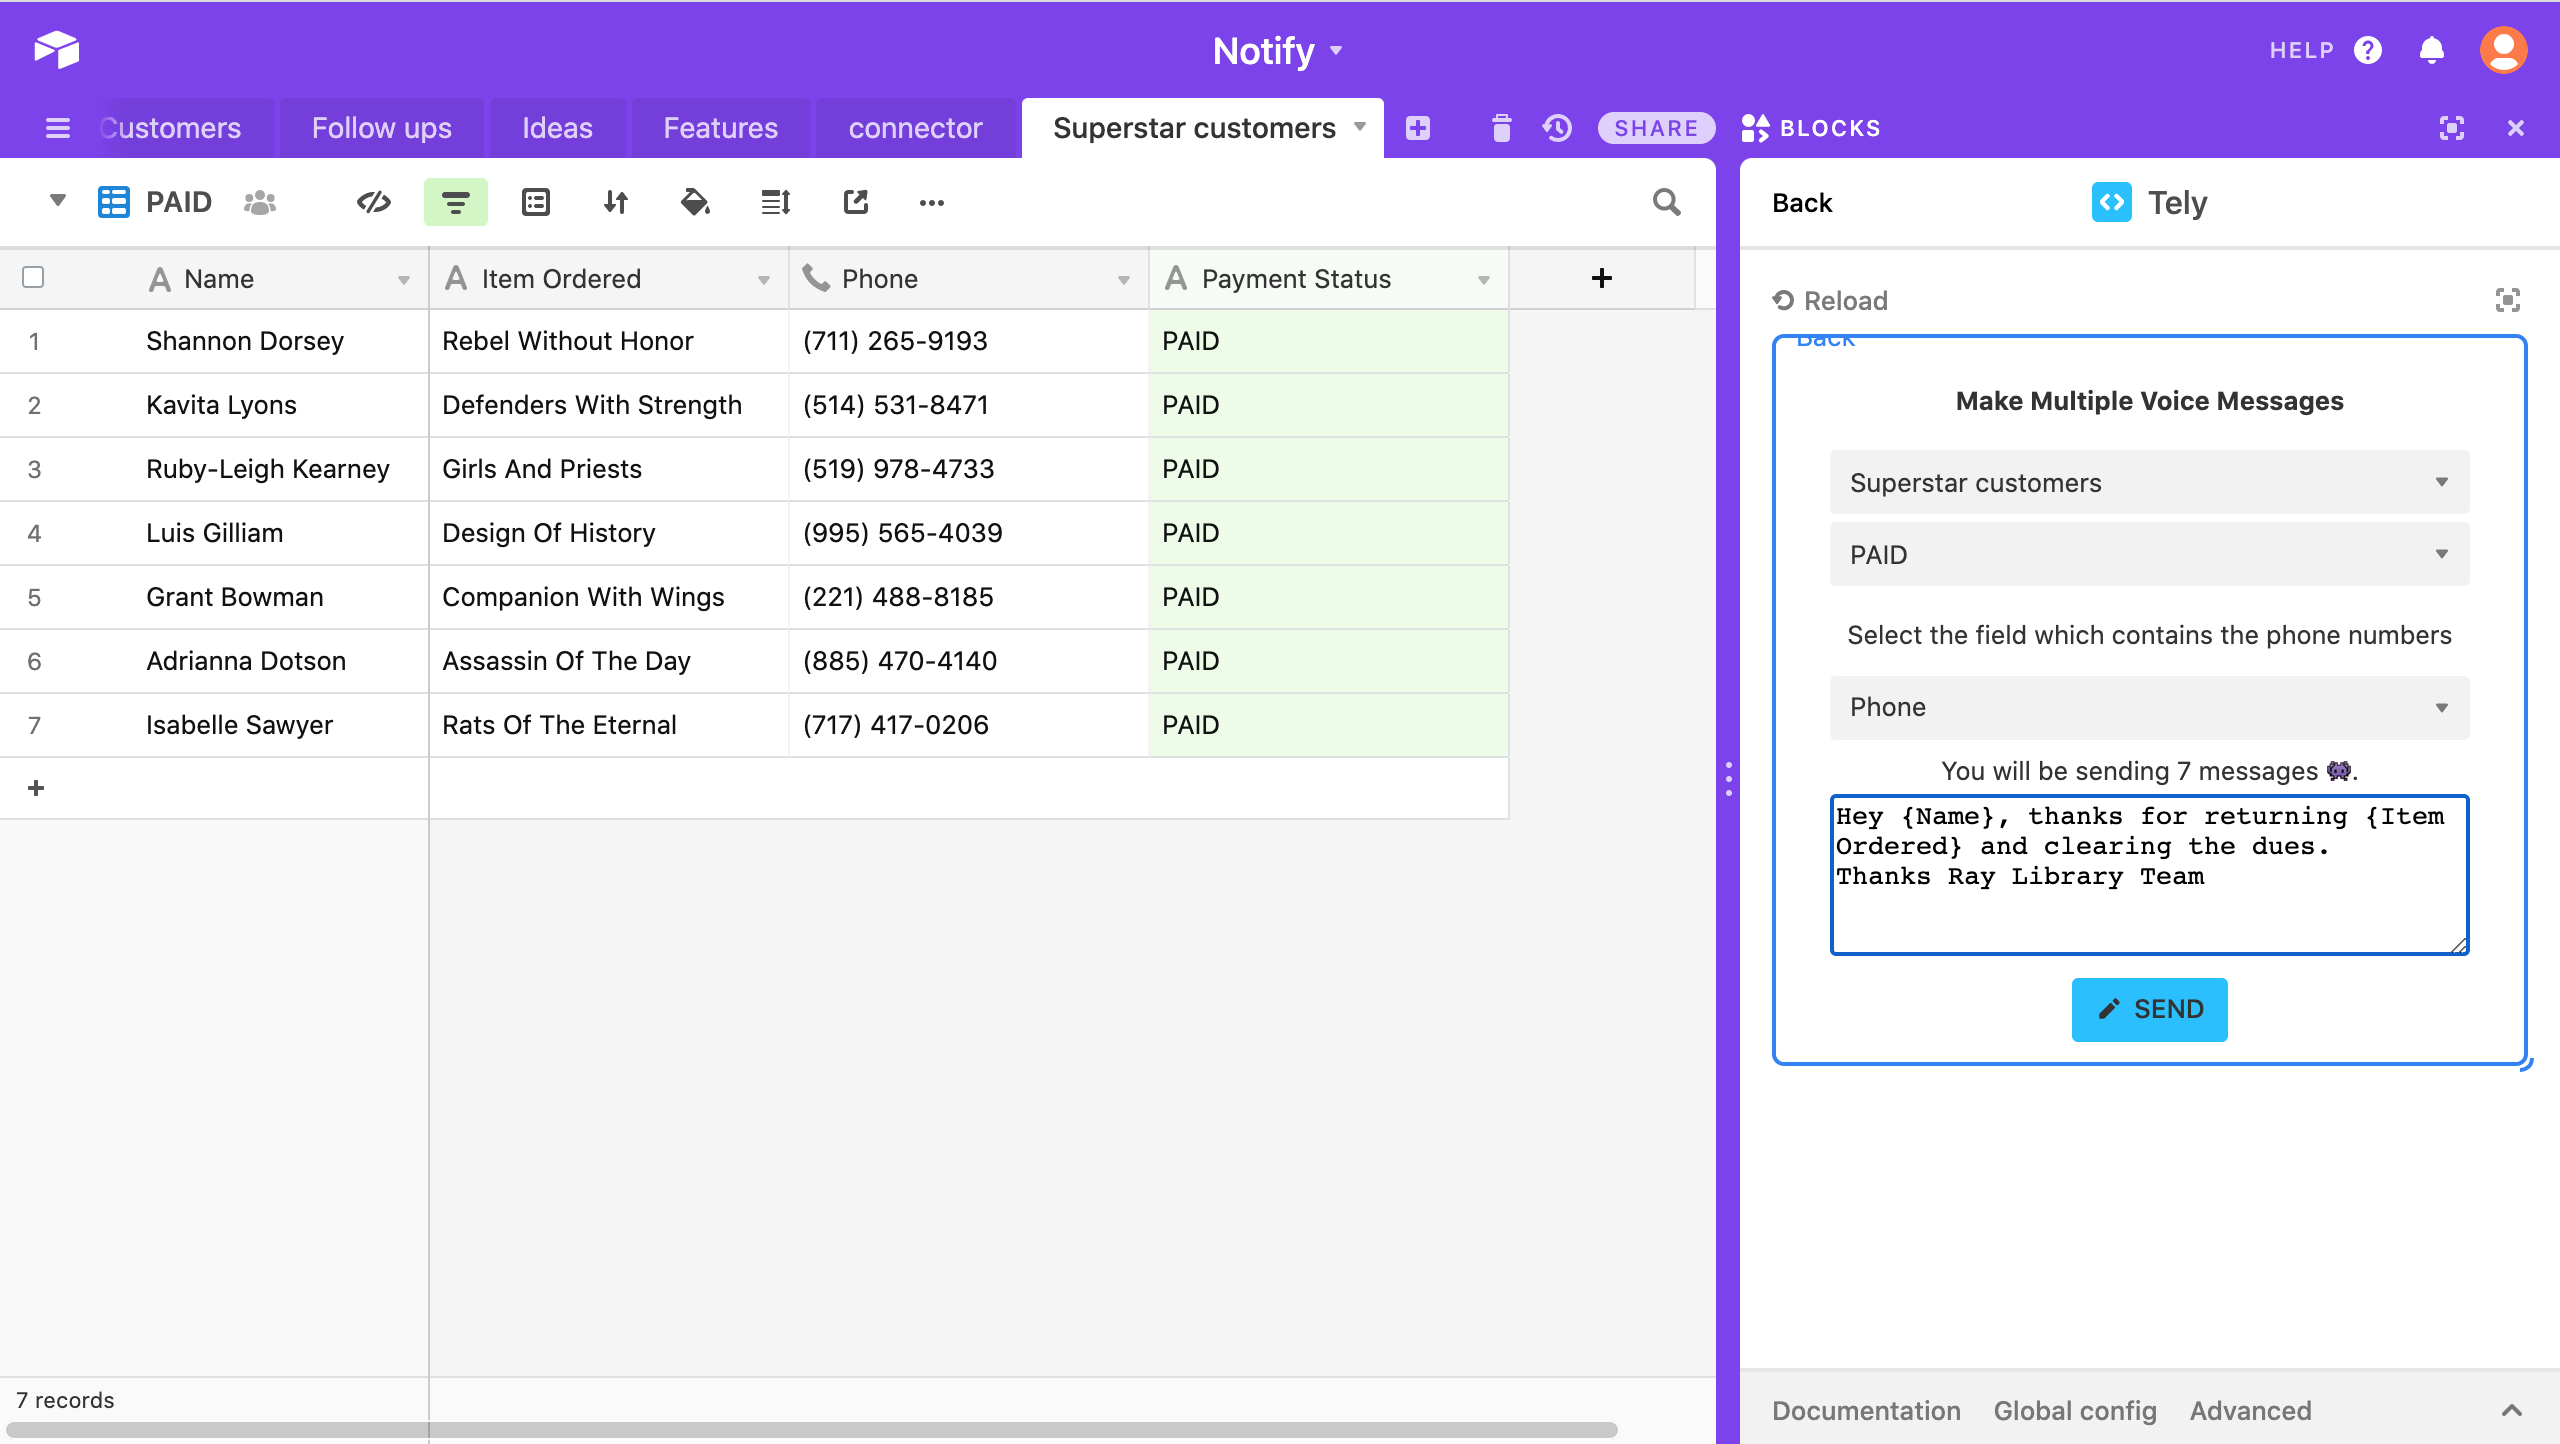Click the row height icon

click(775, 203)
